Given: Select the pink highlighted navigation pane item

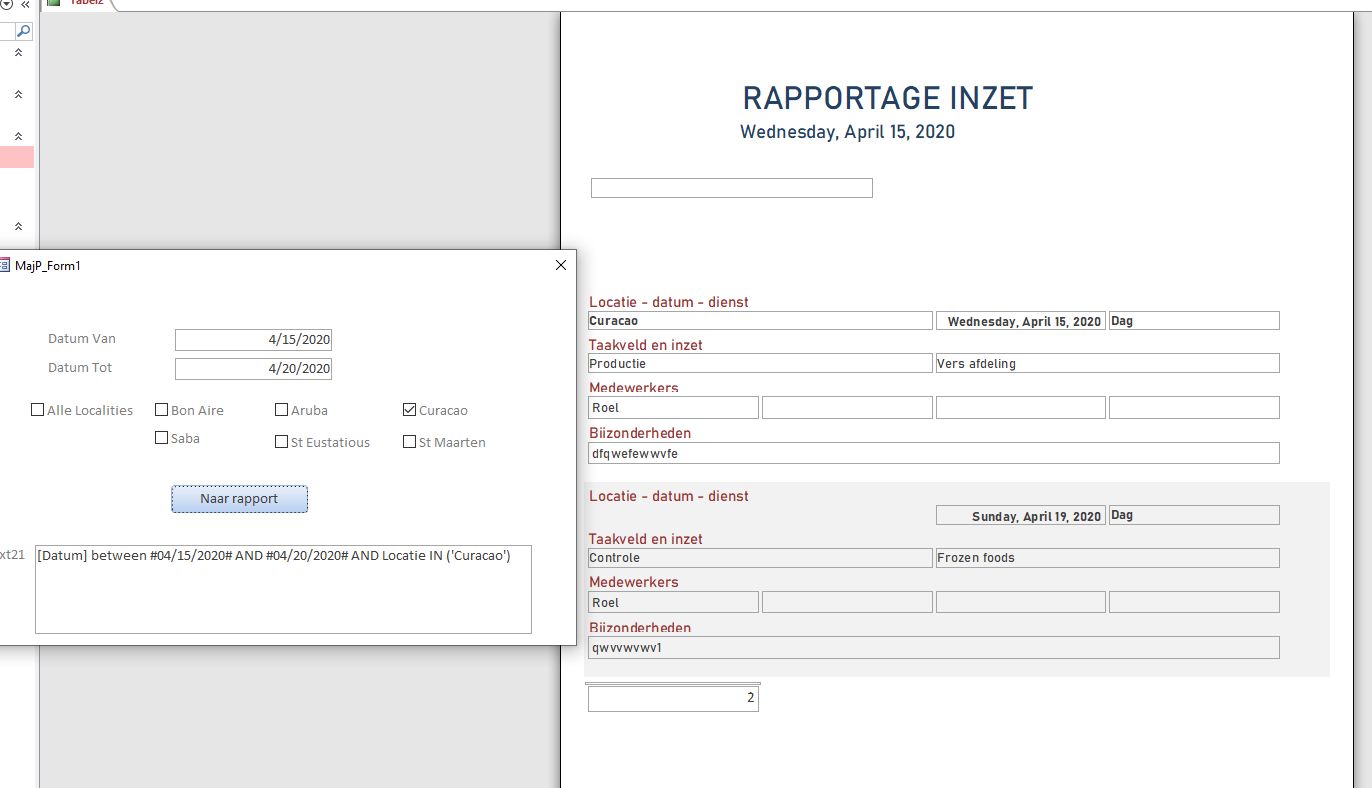Looking at the screenshot, I should pos(17,157).
